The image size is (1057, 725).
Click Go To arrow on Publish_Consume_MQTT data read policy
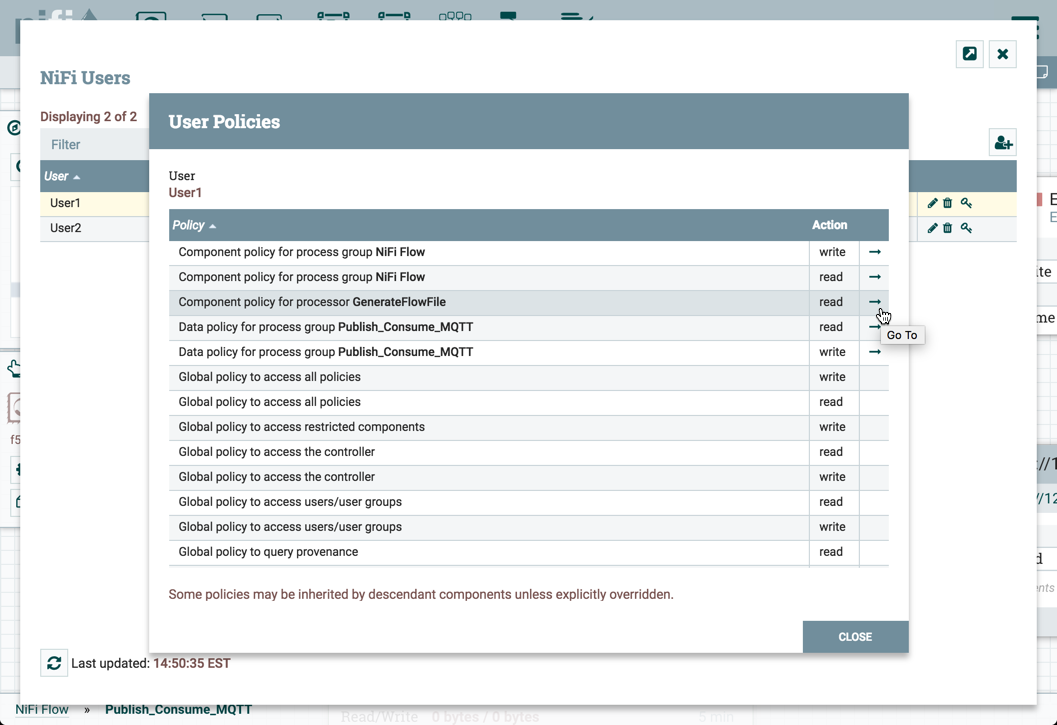874,327
